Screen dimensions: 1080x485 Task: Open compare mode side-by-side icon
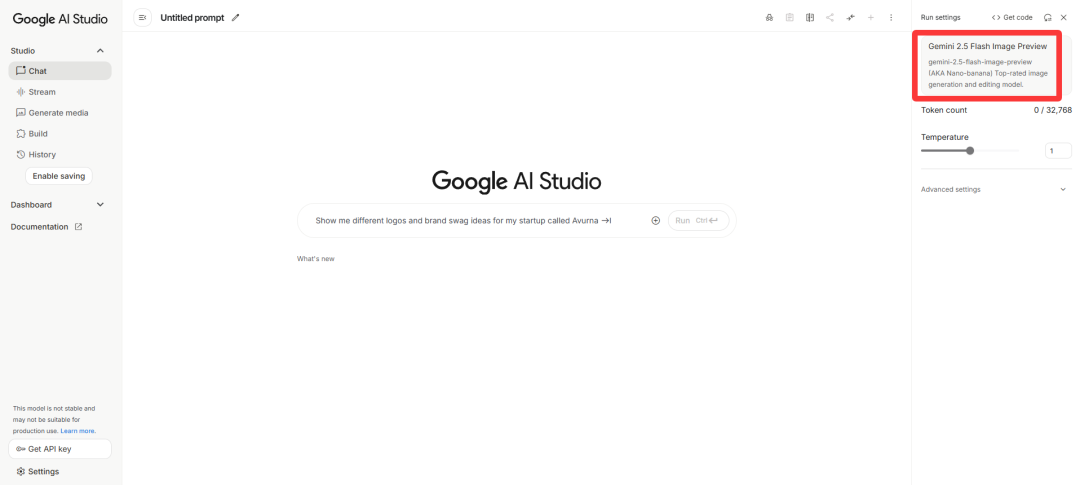tap(810, 17)
